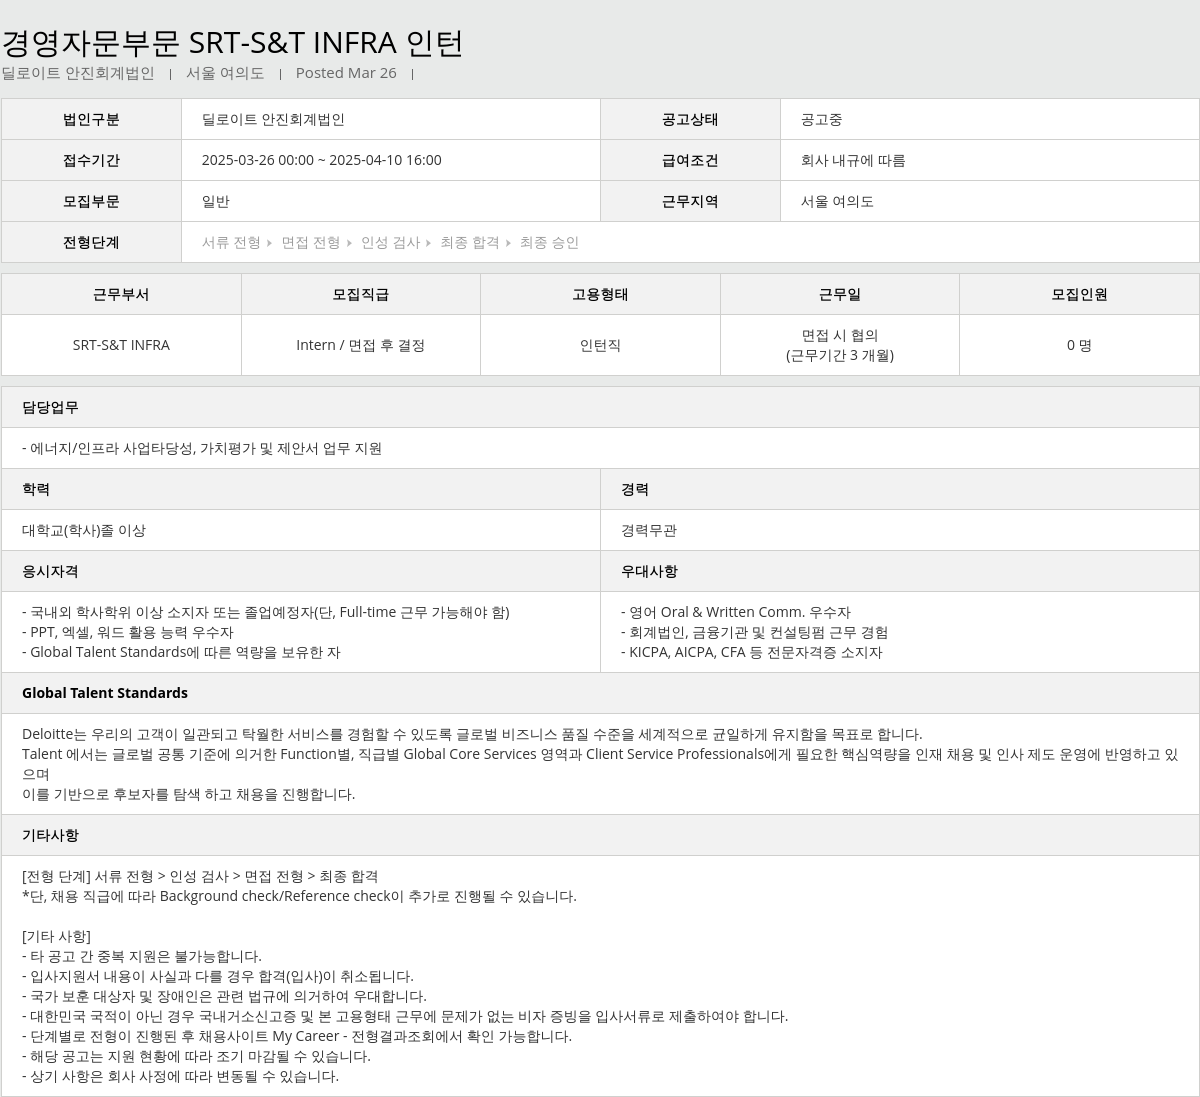Click the 우대사항 section header
1200x1097 pixels.
click(x=900, y=571)
